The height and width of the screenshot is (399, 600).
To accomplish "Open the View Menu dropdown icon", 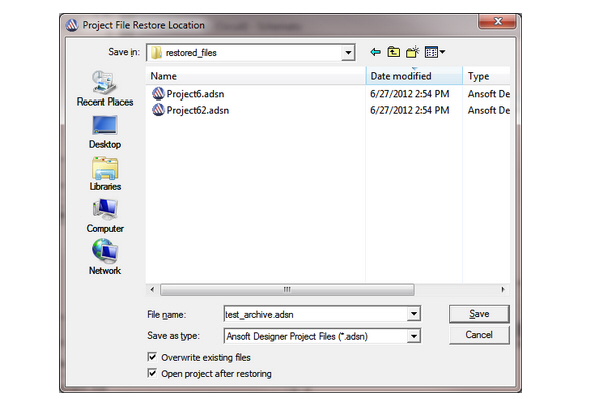I will pyautogui.click(x=435, y=52).
